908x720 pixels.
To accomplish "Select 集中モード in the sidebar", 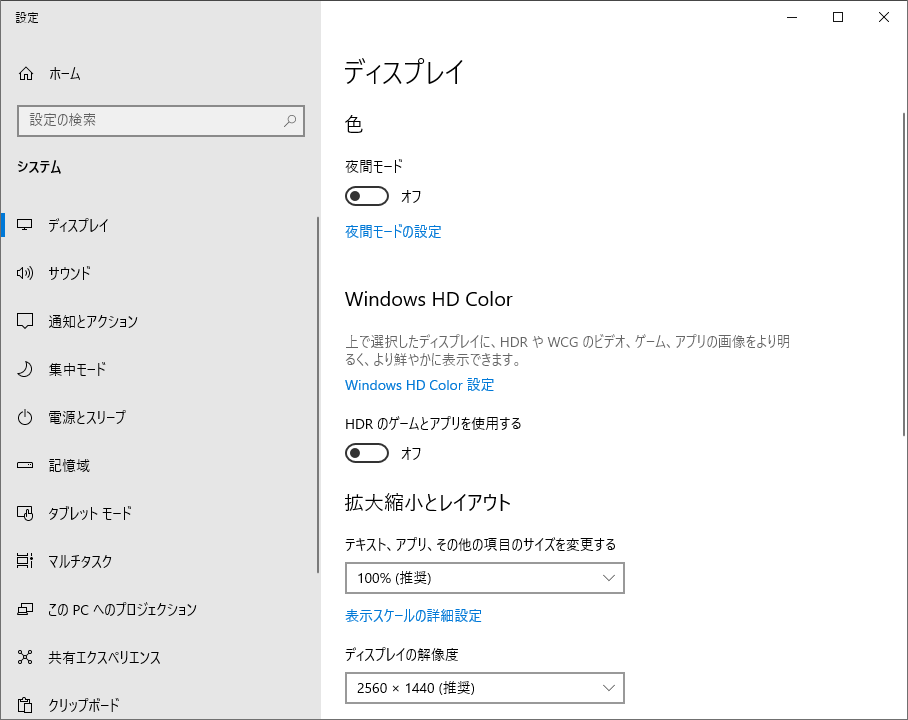I will [159, 369].
